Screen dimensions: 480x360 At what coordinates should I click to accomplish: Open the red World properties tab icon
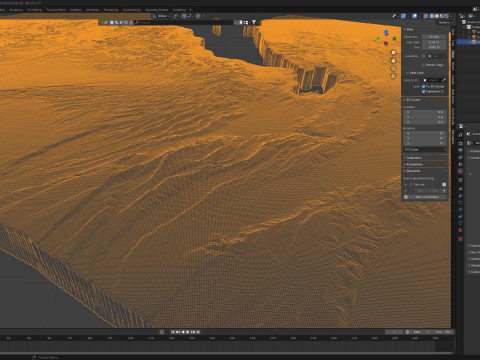pos(460,171)
